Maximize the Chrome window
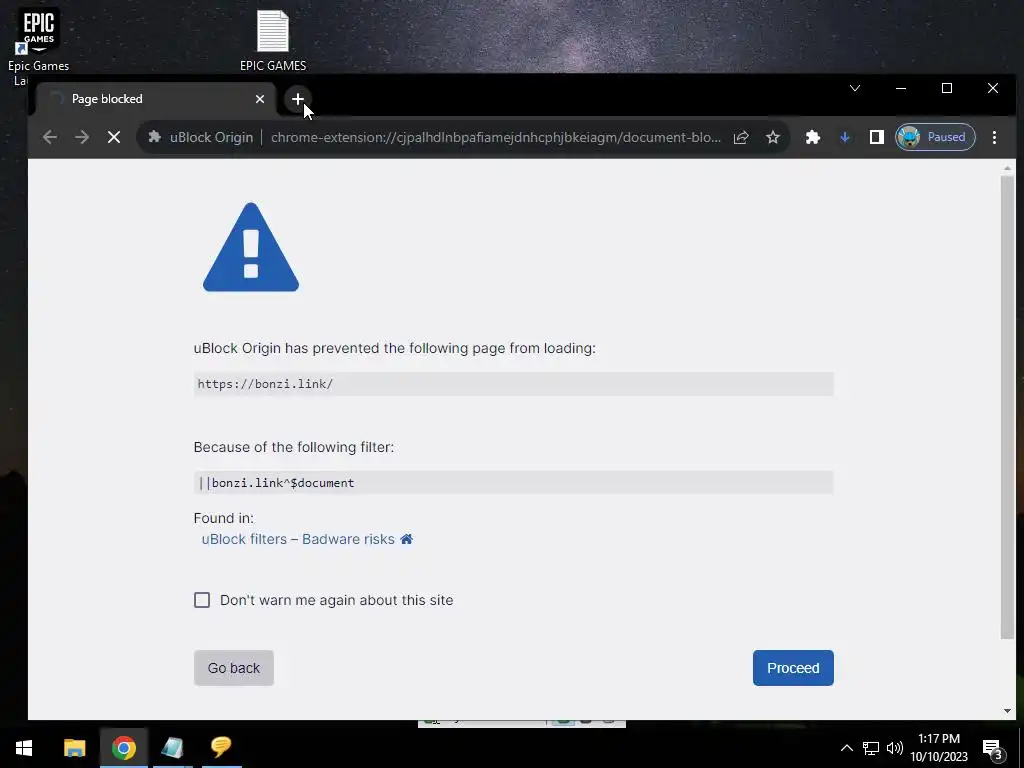 tap(947, 88)
